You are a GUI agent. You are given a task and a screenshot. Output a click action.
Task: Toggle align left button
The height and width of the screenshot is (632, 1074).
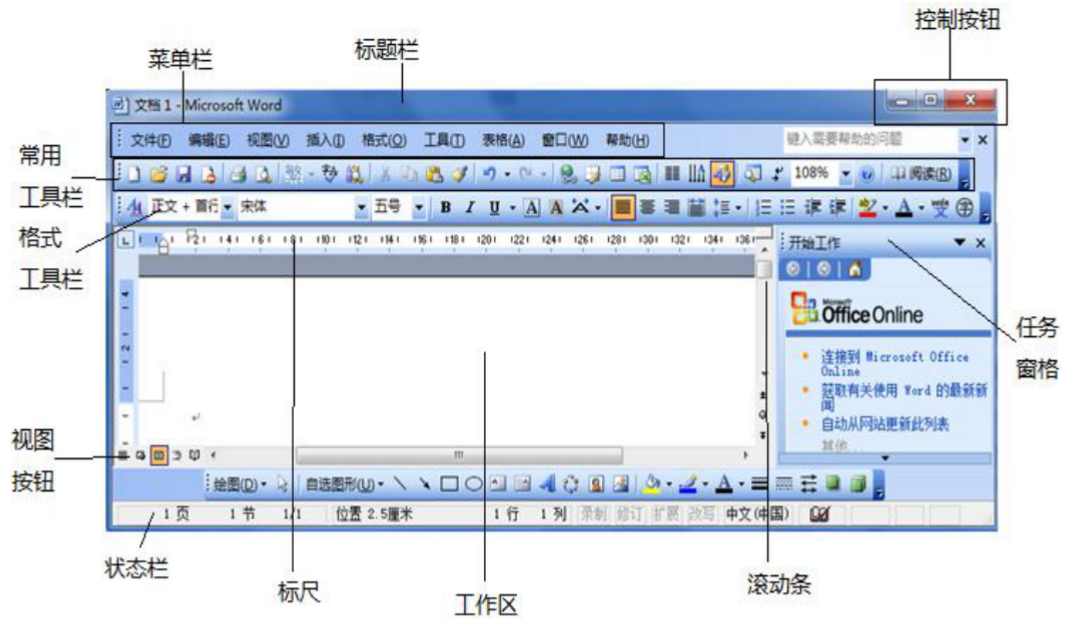pos(623,207)
